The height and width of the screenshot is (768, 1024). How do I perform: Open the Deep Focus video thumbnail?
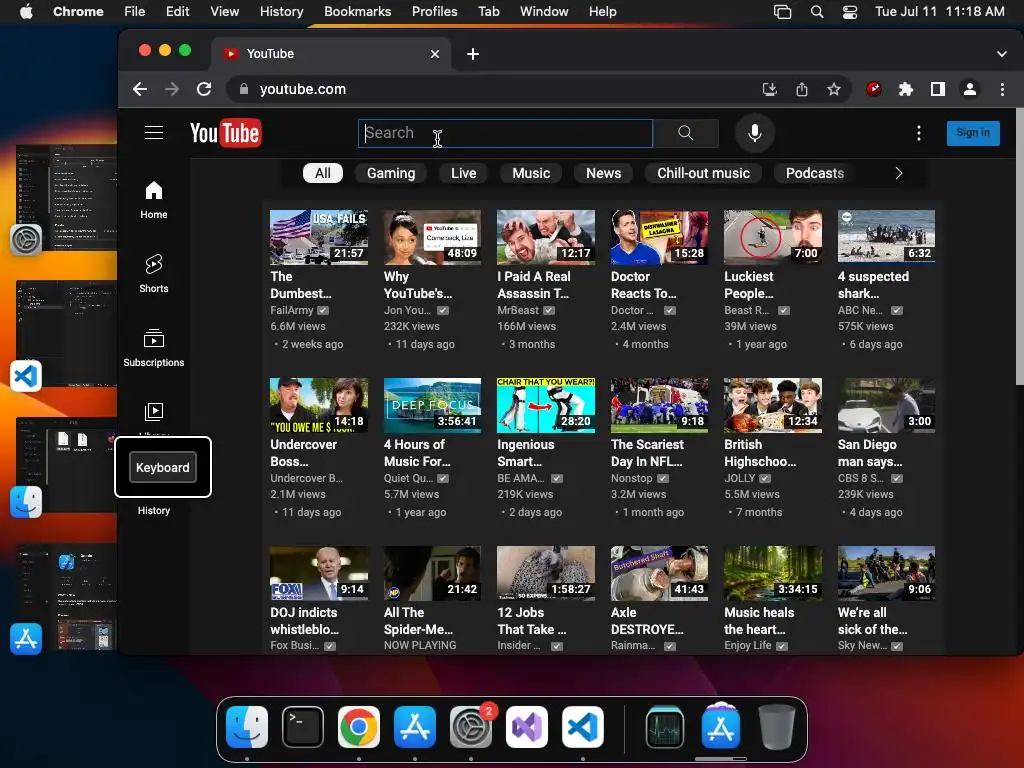pyautogui.click(x=432, y=405)
